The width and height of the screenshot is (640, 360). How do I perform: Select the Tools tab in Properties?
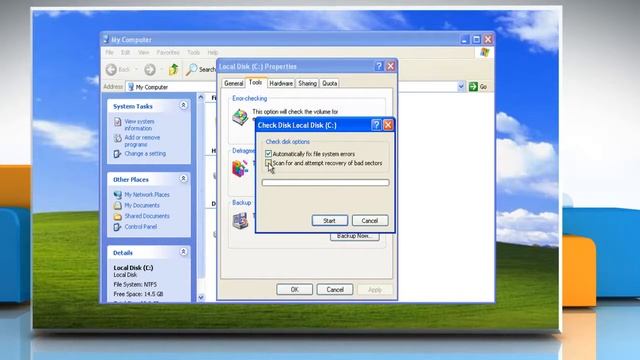(256, 82)
